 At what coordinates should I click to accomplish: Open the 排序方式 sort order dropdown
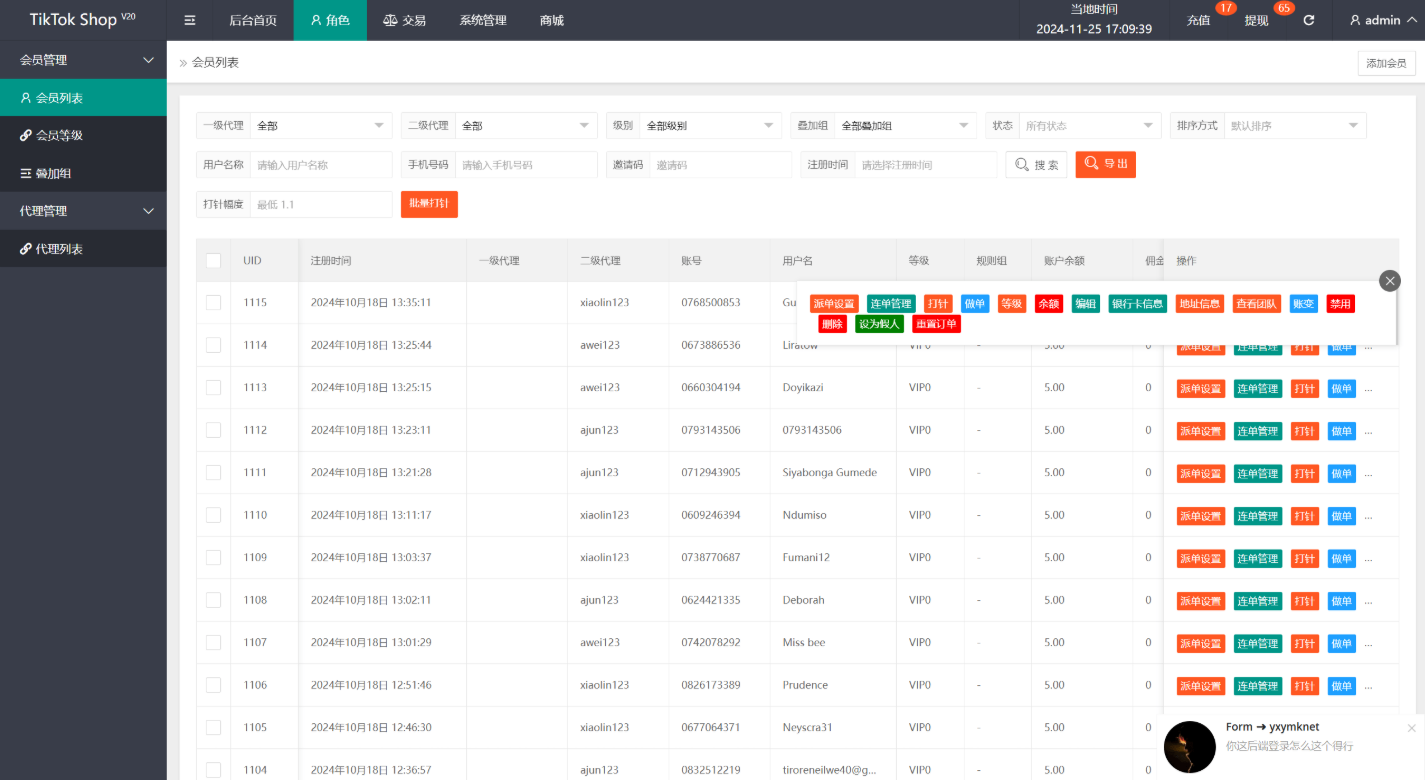point(1294,126)
